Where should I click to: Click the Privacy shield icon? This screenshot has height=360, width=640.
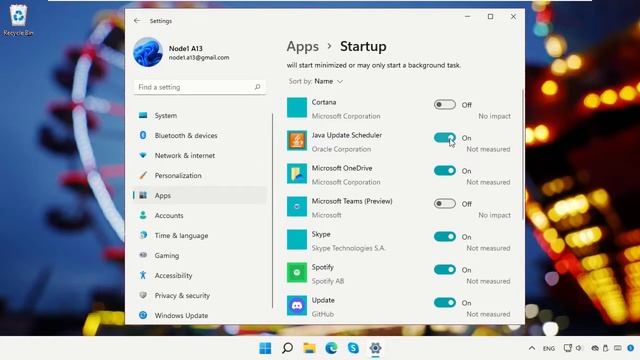(x=143, y=295)
